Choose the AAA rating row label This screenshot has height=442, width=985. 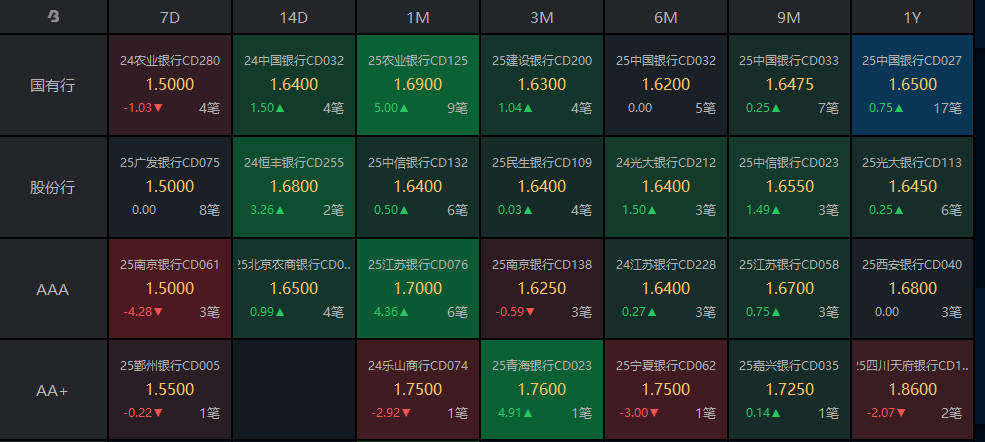(x=54, y=289)
